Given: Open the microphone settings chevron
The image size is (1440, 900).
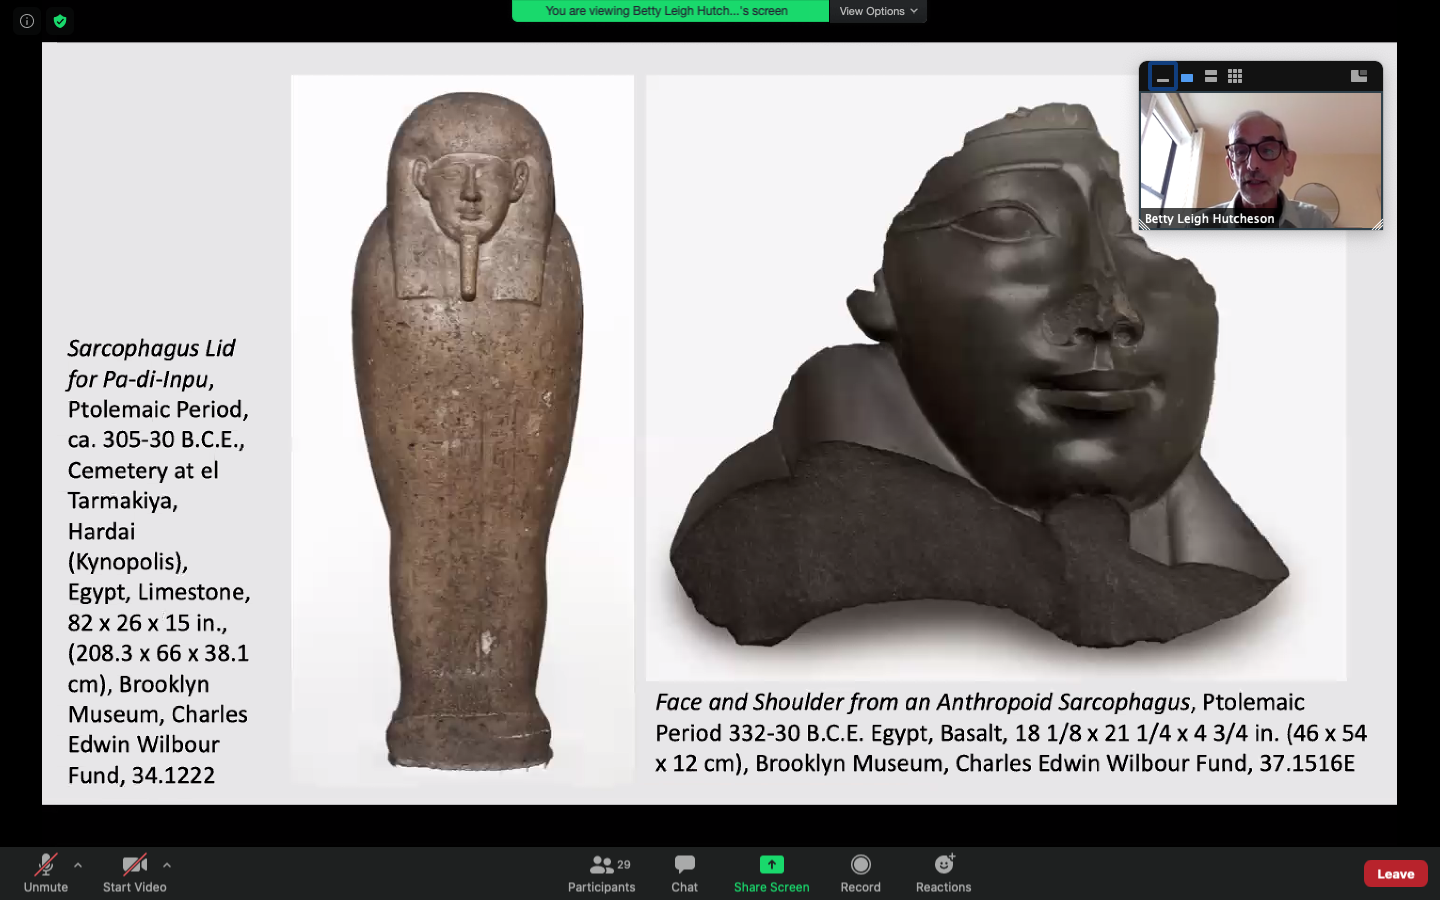Looking at the screenshot, I should click(76, 866).
